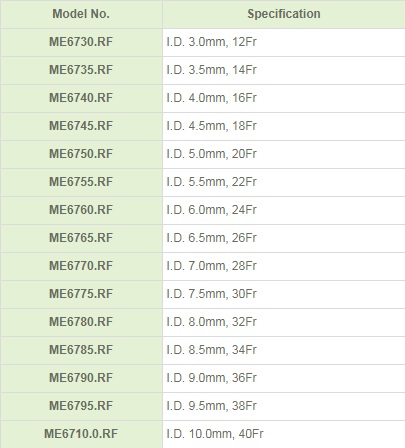Select the I.D. 8.0mm, 32Fr specification
The image size is (405, 448).
pos(211,322)
